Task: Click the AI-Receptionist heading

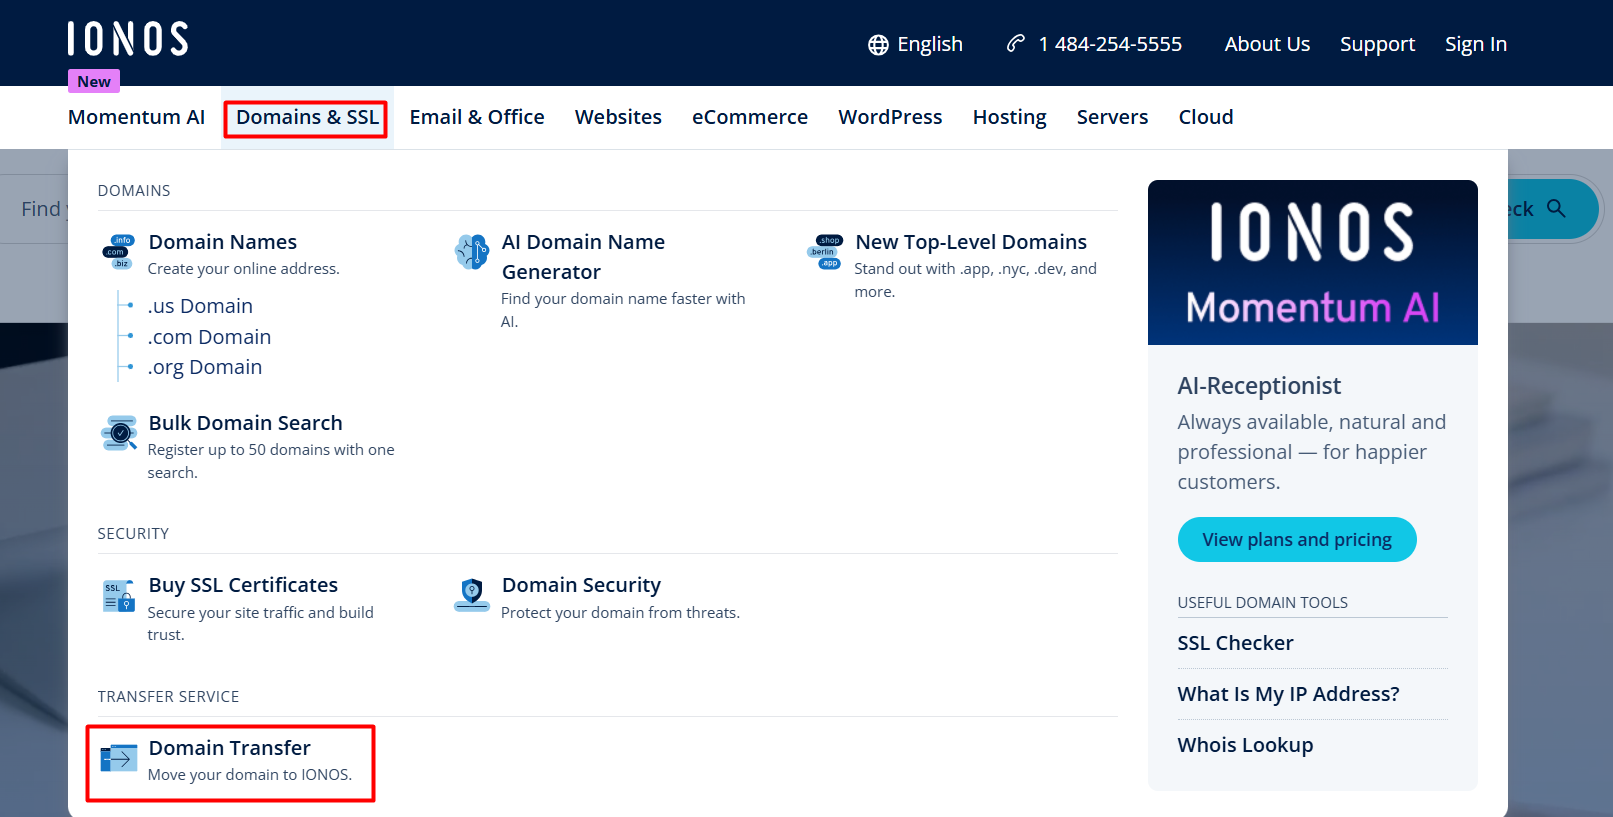Action: tap(1259, 386)
